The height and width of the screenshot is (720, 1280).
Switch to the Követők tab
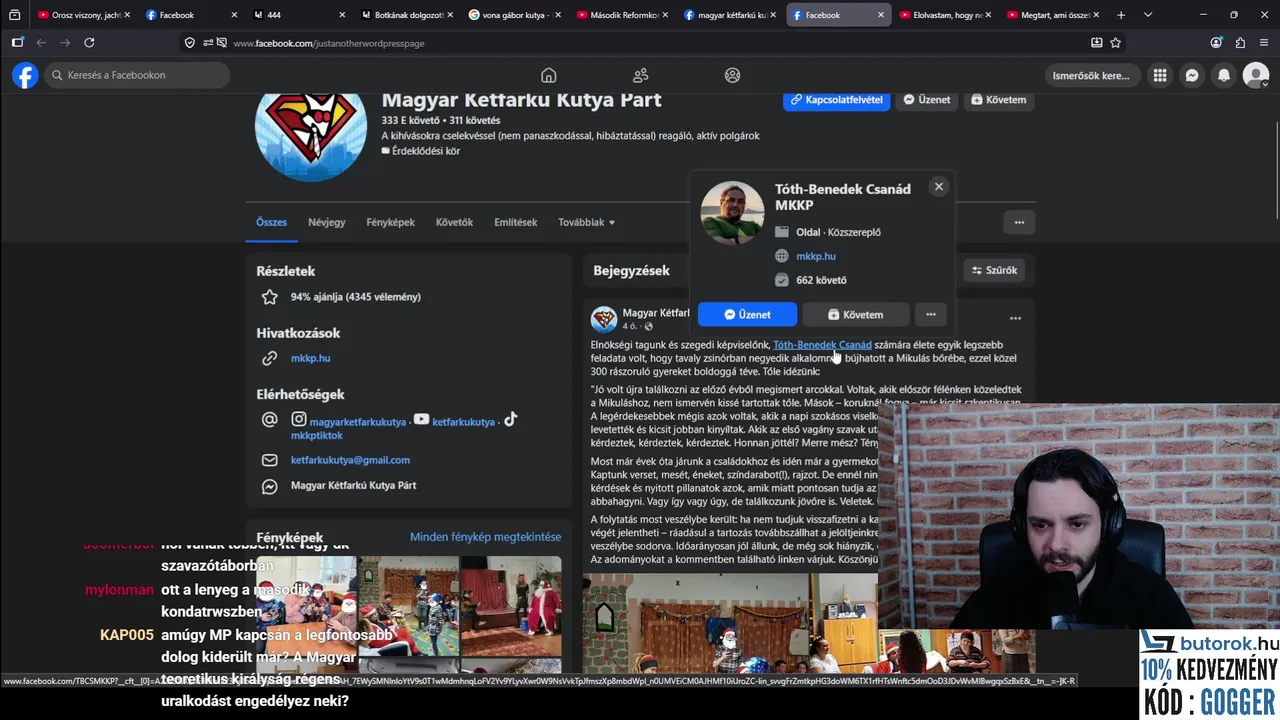point(454,222)
